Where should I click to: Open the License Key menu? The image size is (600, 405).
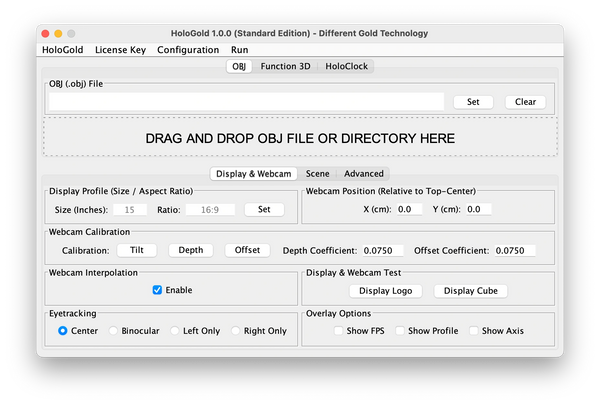[x=120, y=49]
